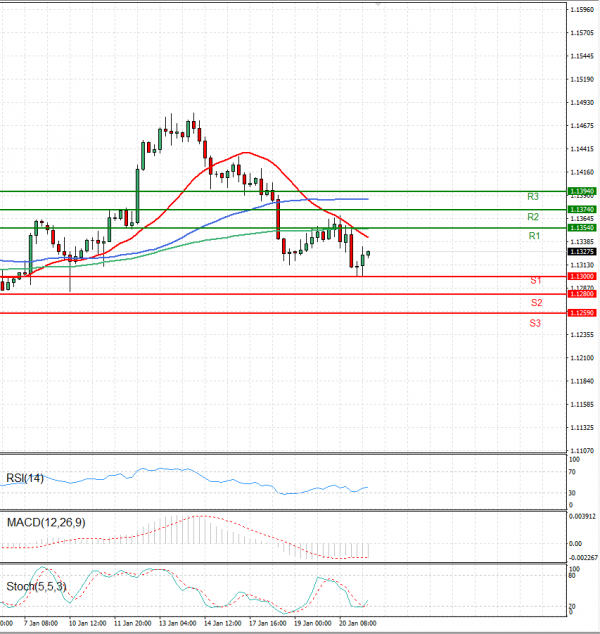Screen dimensions: 600x634
Task: Click the RSI(14) indicator label
Action: click(25, 478)
